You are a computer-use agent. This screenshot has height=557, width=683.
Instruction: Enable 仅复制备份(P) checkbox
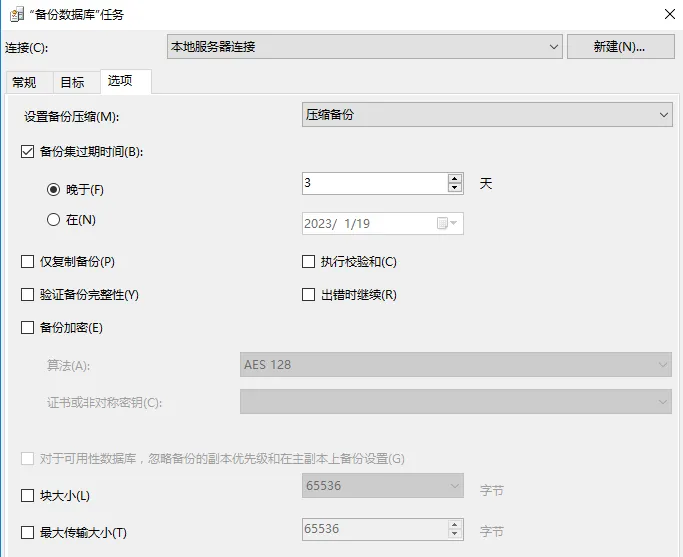point(27,262)
